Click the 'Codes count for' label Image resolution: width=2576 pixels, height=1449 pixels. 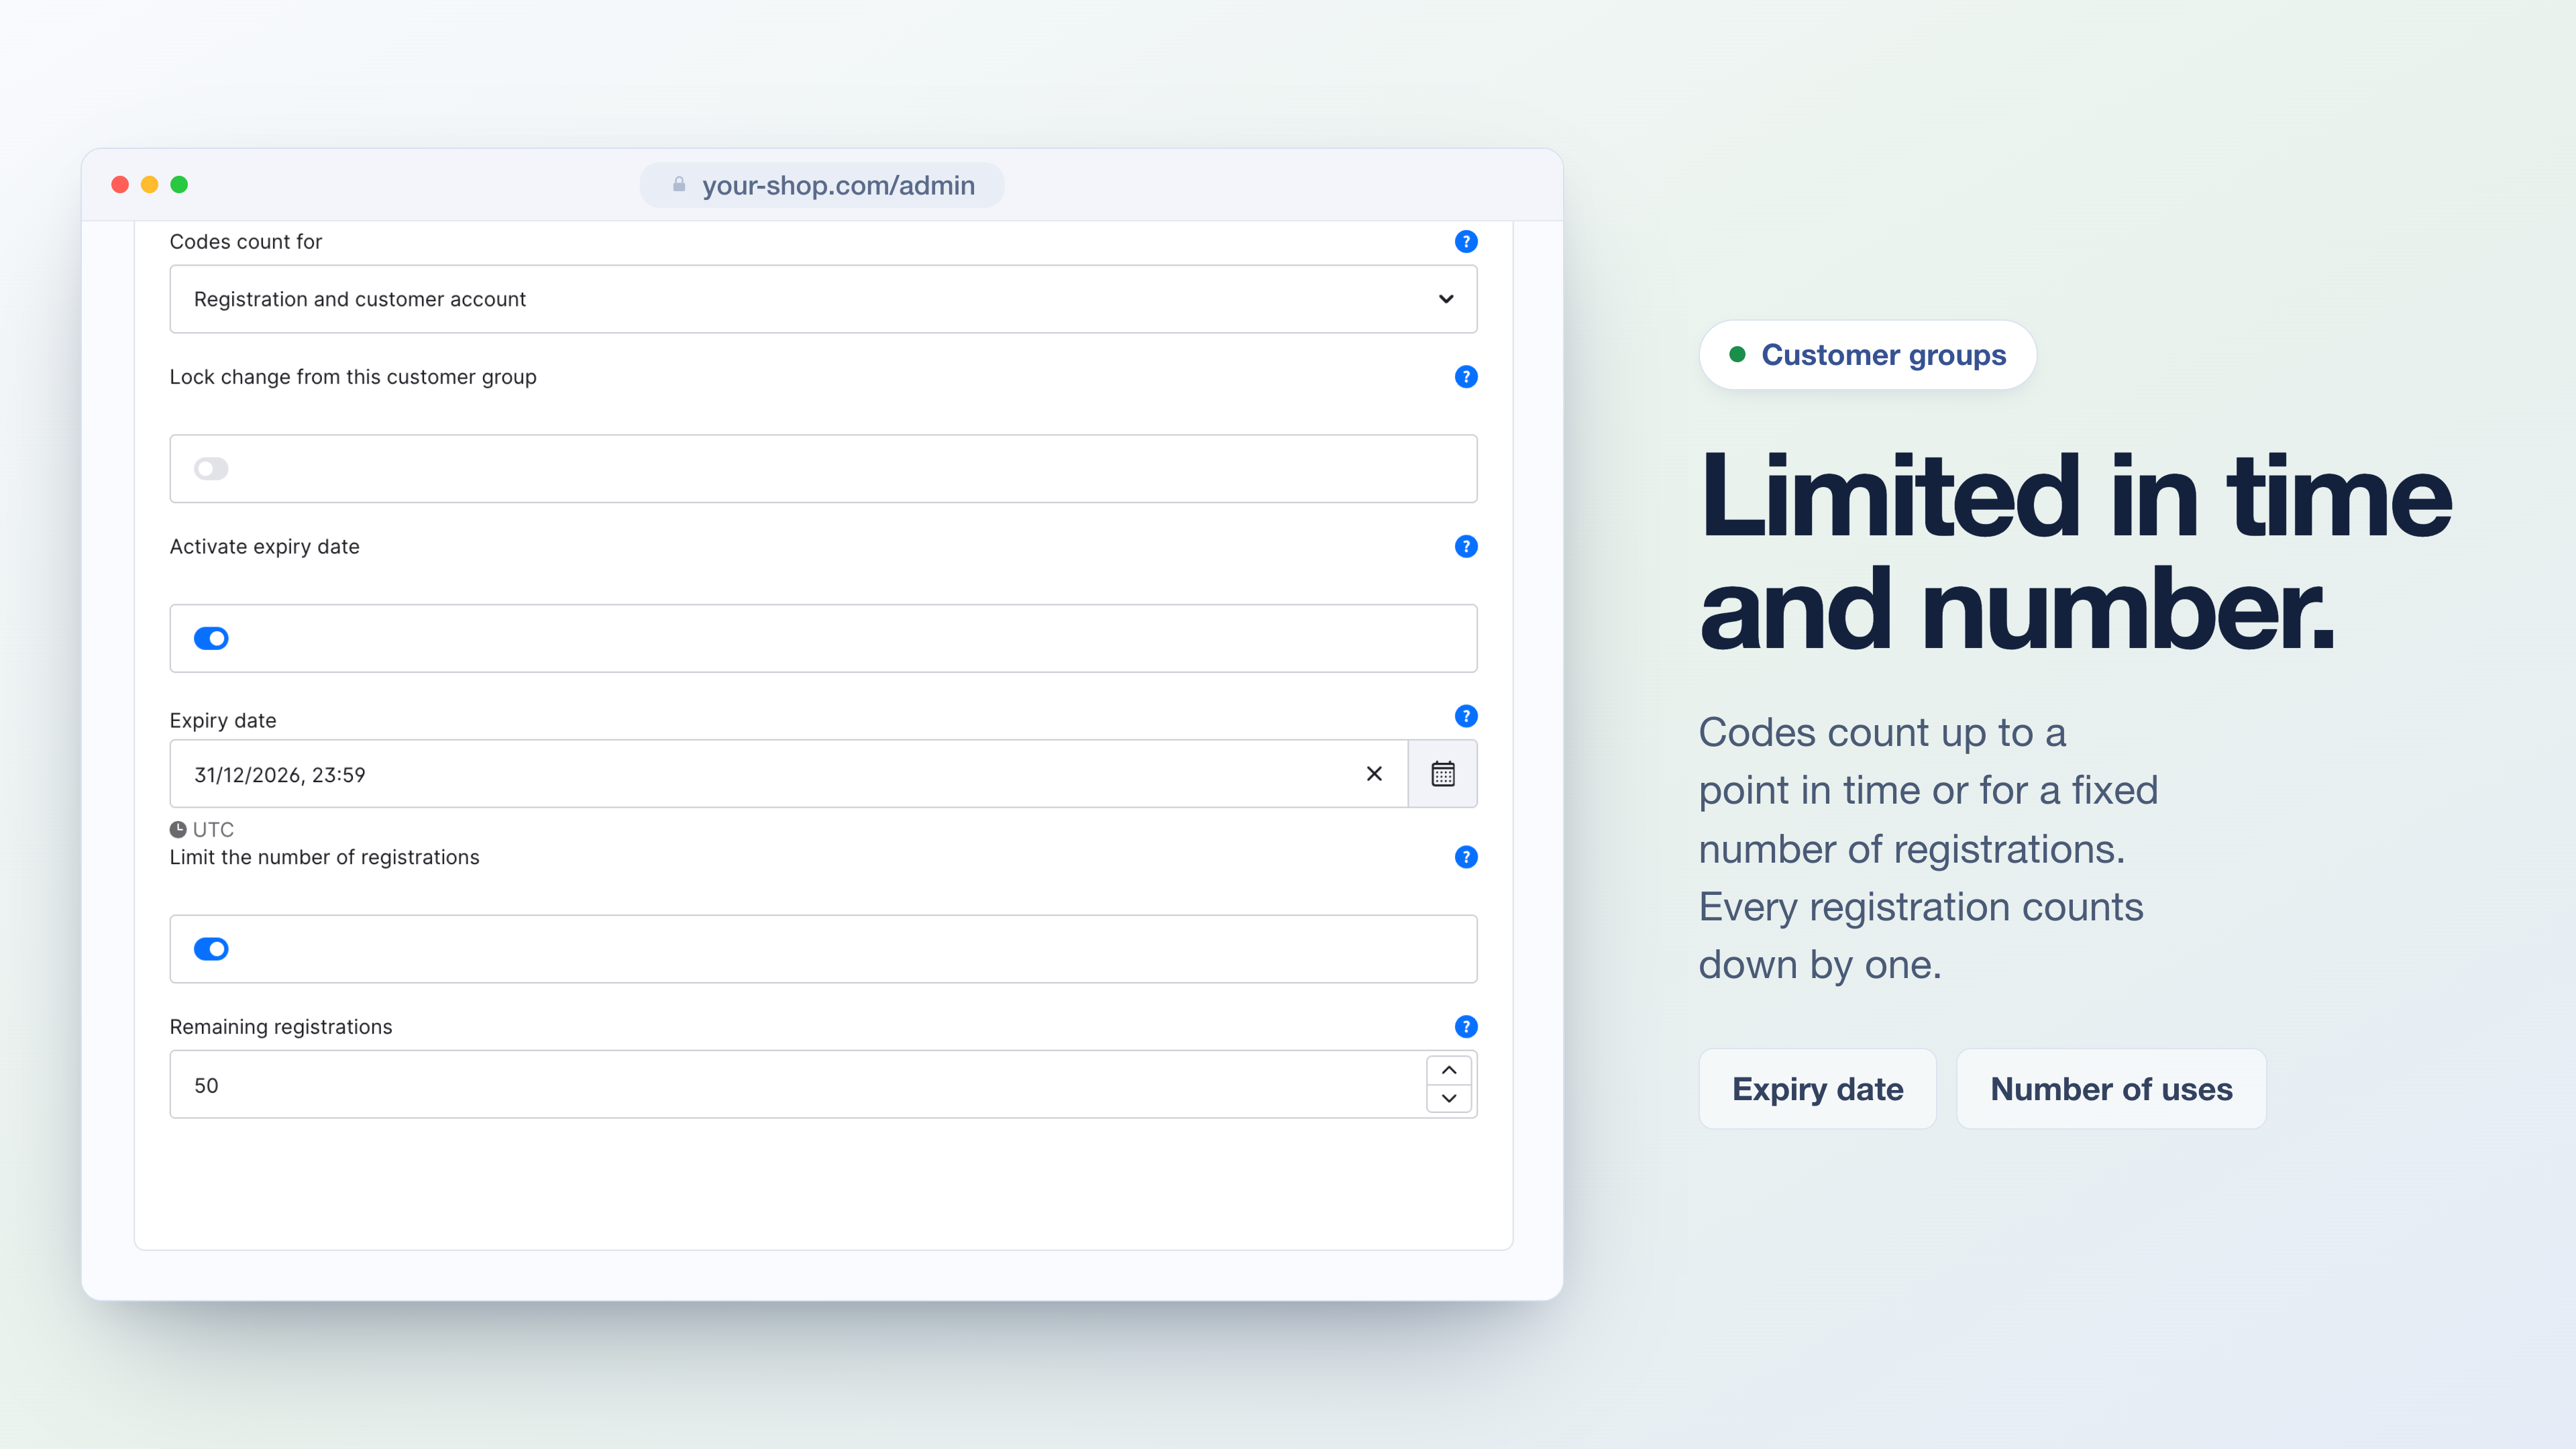(246, 242)
